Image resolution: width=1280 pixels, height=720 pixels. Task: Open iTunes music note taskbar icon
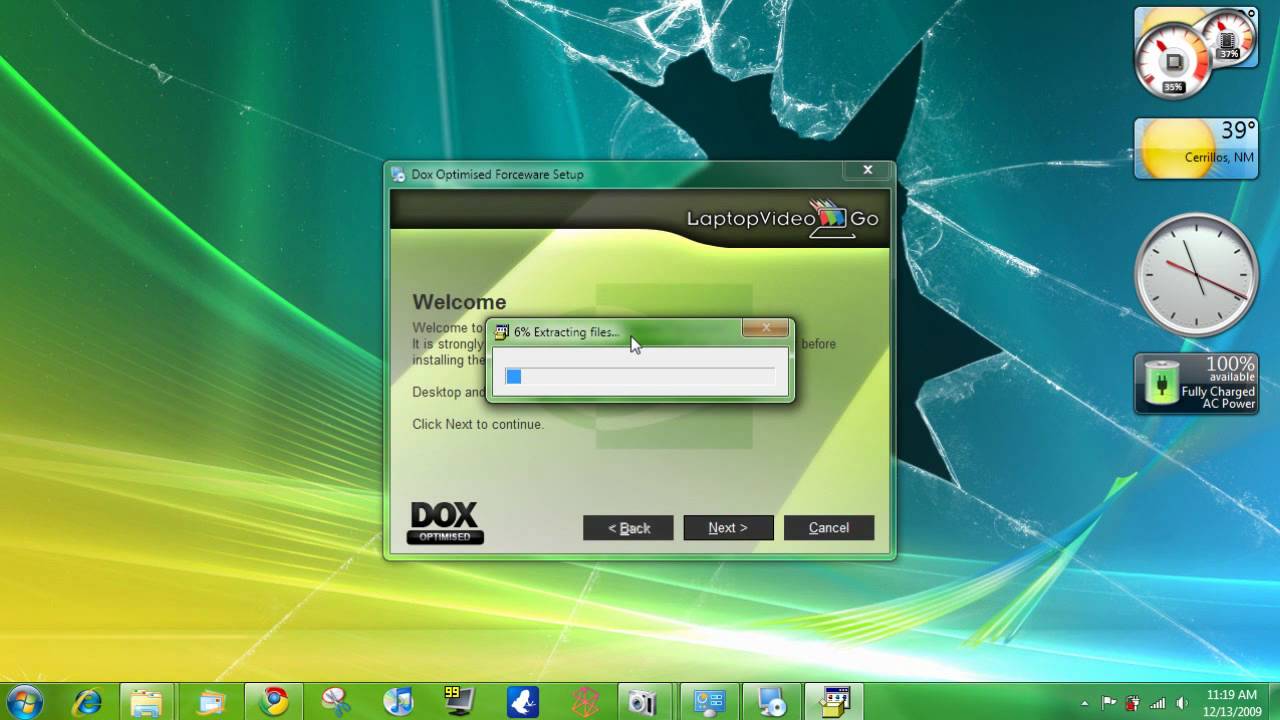[x=398, y=702]
